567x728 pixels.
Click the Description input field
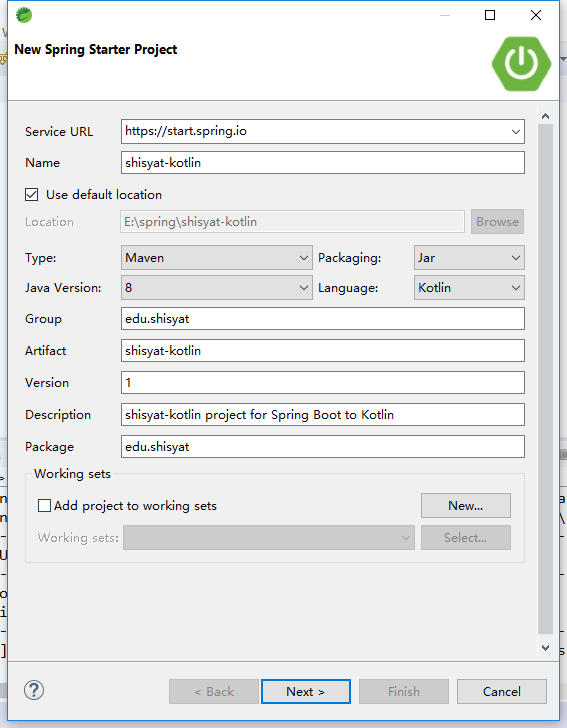pyautogui.click(x=323, y=415)
